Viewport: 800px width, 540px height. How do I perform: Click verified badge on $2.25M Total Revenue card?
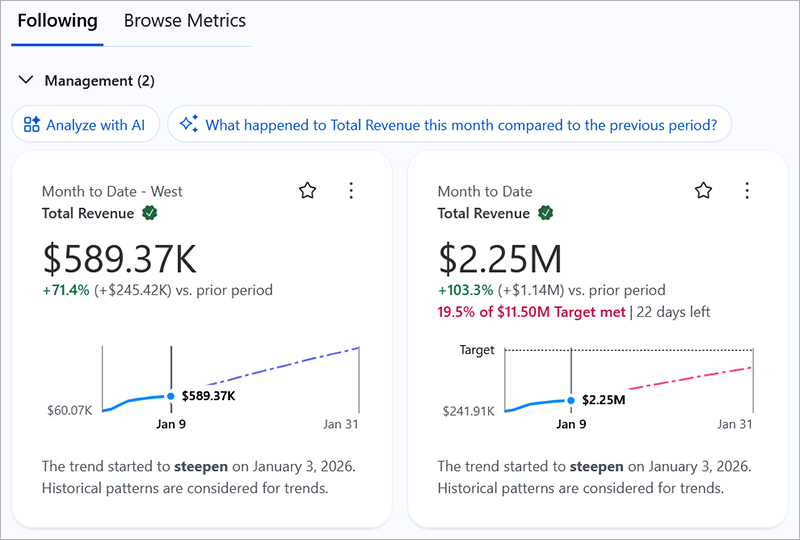545,213
